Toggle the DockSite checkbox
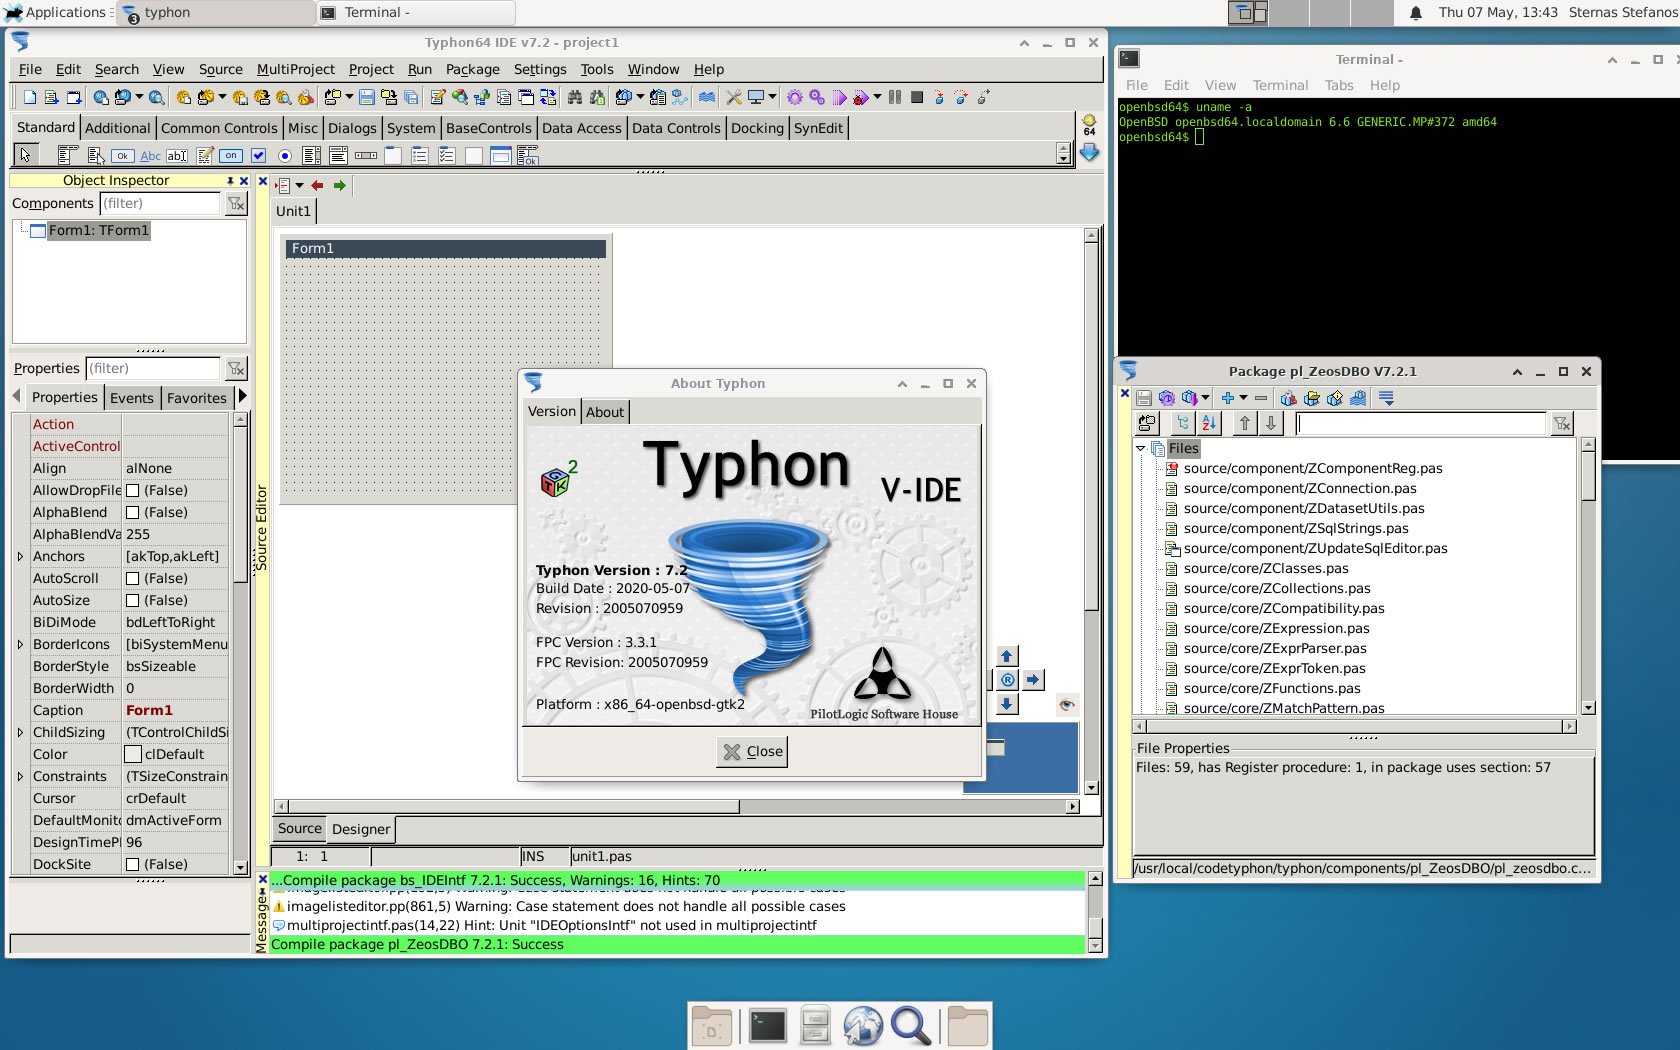The width and height of the screenshot is (1680, 1050). click(x=132, y=864)
